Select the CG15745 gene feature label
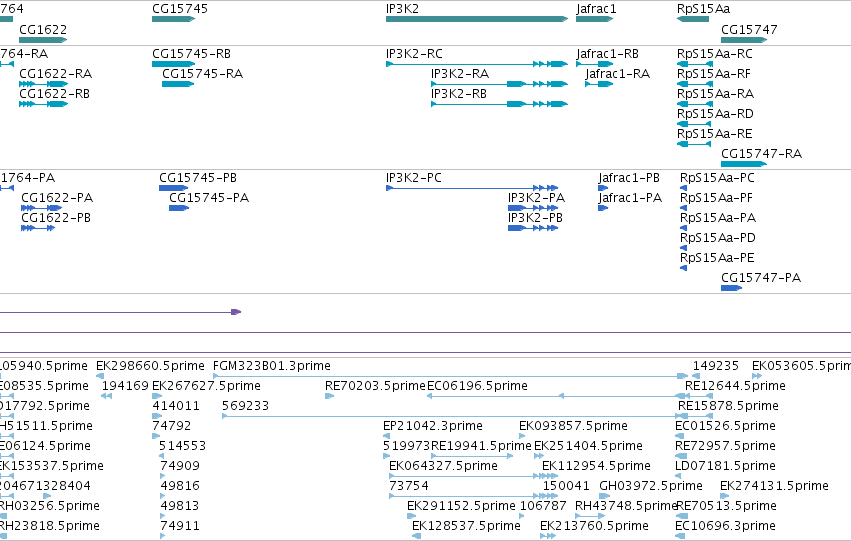The image size is (851, 541). click(x=180, y=9)
